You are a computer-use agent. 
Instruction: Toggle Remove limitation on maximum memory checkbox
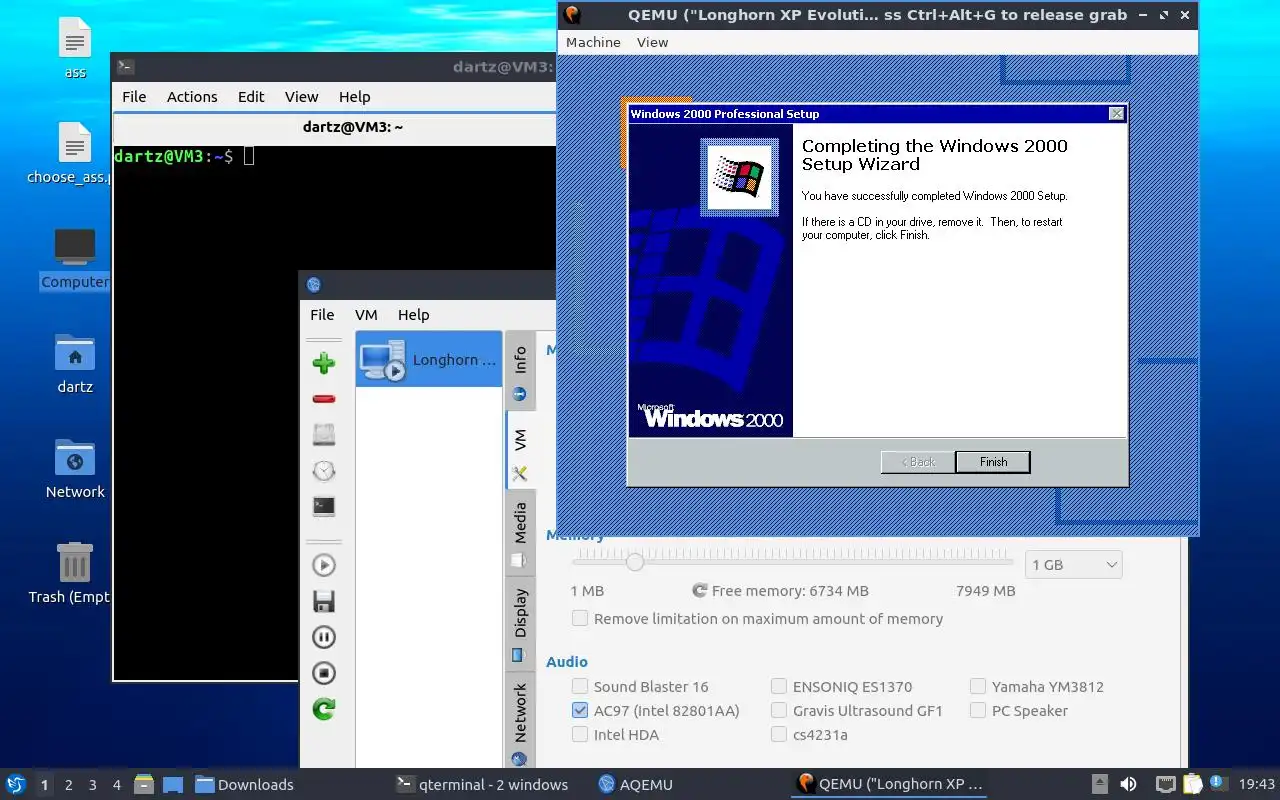[x=580, y=618]
